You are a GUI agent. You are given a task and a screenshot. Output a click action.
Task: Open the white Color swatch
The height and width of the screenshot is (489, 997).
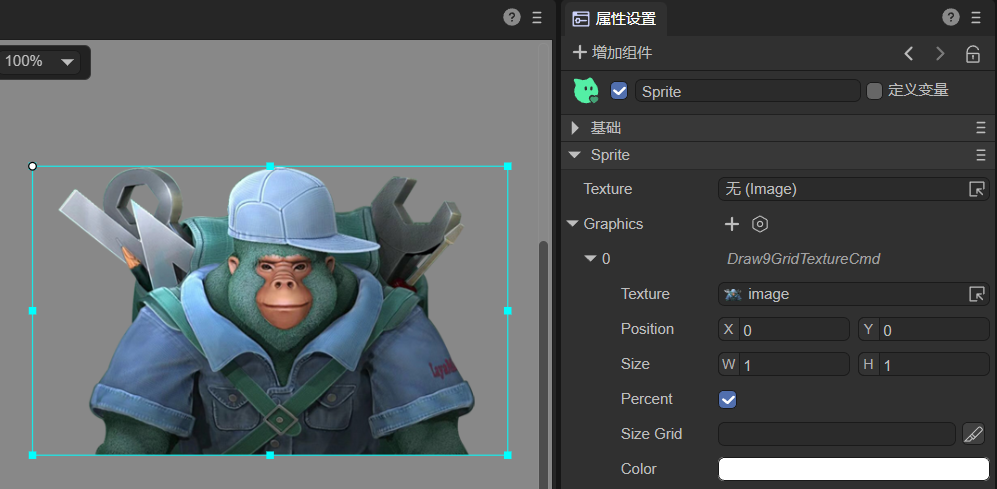pos(854,469)
